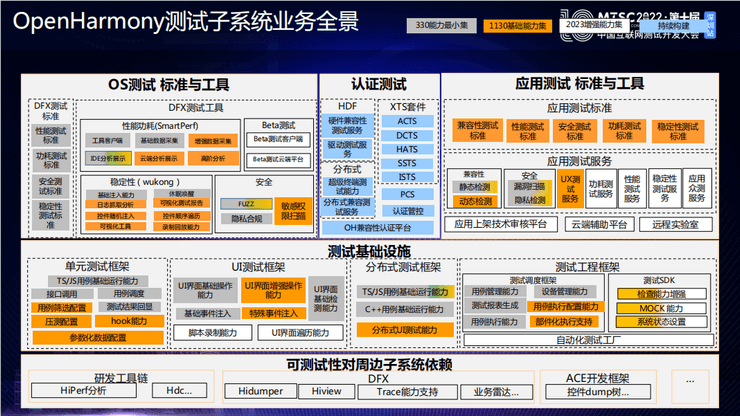Select the 'Beta测试客户端' box
The height and width of the screenshot is (416, 740).
tap(278, 139)
